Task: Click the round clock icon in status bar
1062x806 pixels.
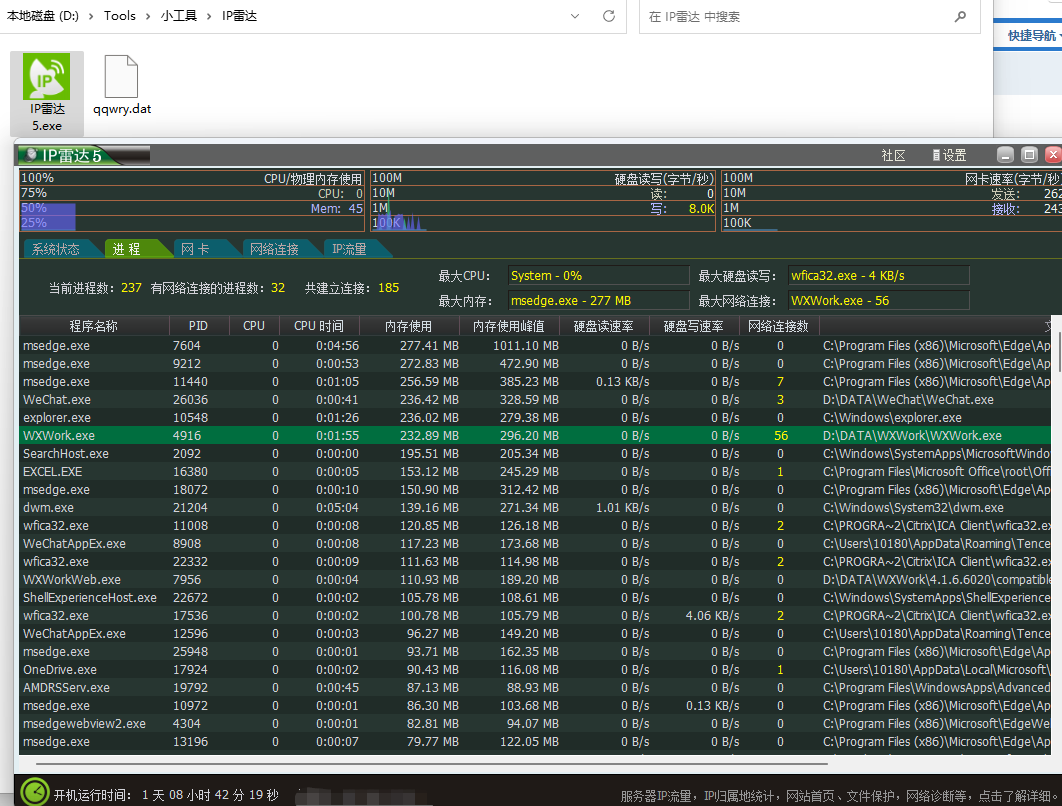Action: click(35, 792)
